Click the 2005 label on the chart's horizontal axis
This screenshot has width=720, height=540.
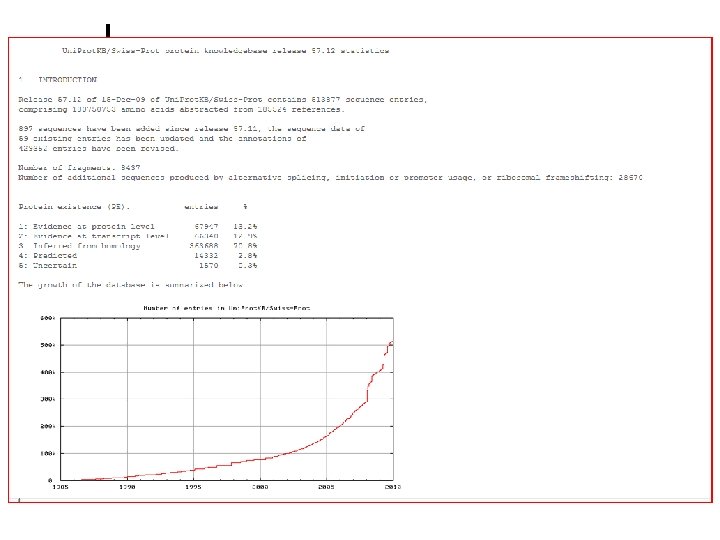coord(326,487)
